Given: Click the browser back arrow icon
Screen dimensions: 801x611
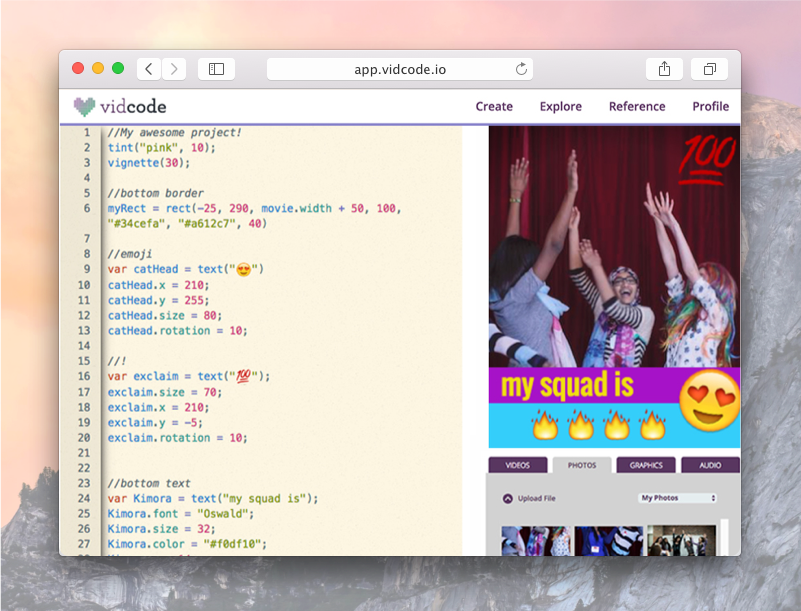Looking at the screenshot, I should tap(148, 68).
